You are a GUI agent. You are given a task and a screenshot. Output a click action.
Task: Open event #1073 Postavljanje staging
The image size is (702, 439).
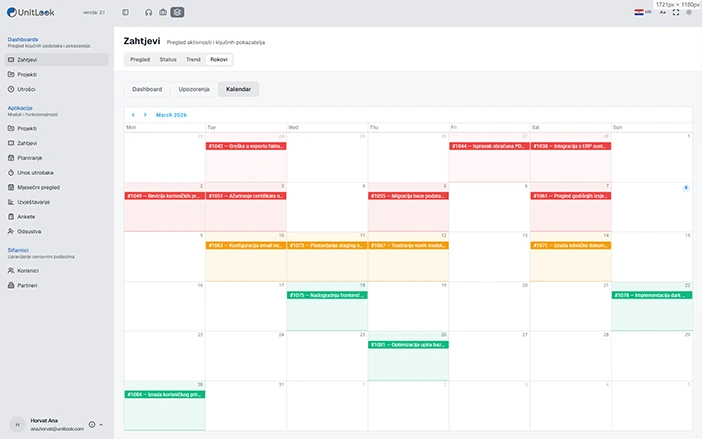[327, 245]
